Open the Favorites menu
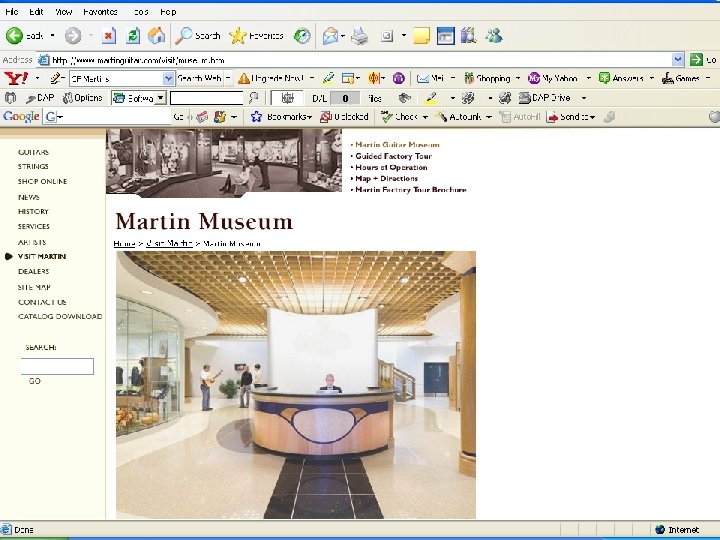This screenshot has width=720, height=540. 101,12
